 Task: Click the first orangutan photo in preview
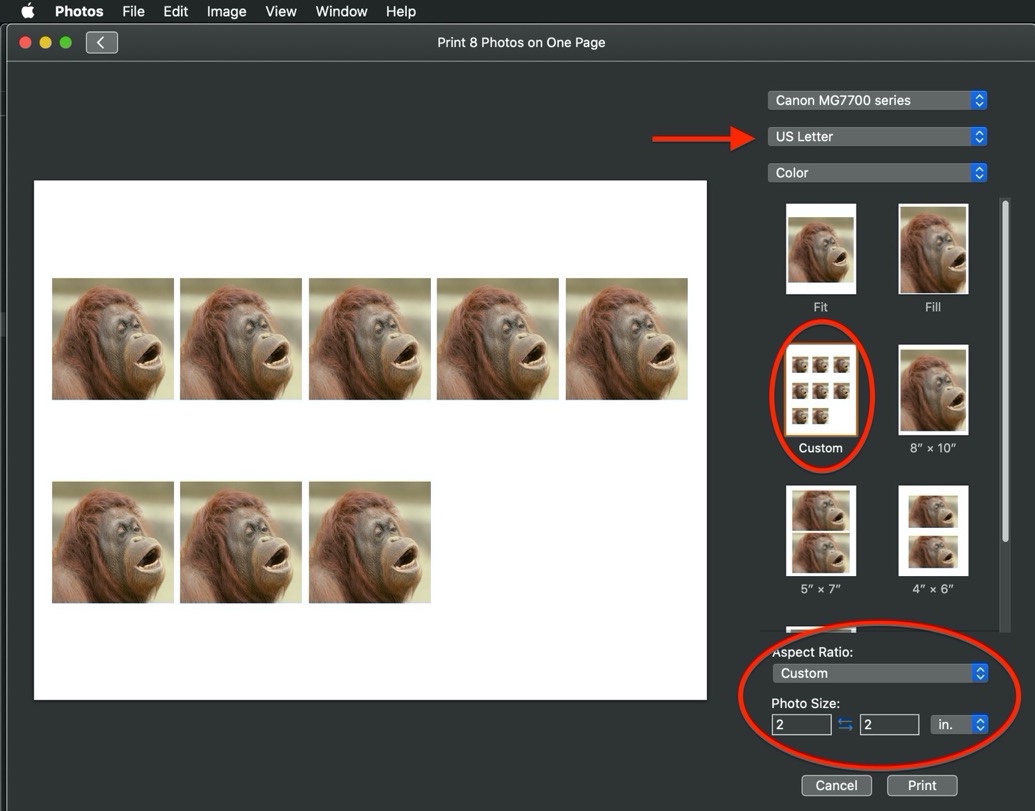(x=113, y=339)
